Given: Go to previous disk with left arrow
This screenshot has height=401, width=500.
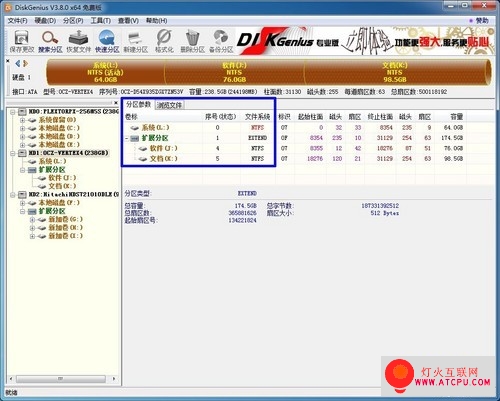Looking at the screenshot, I should [x=18, y=63].
